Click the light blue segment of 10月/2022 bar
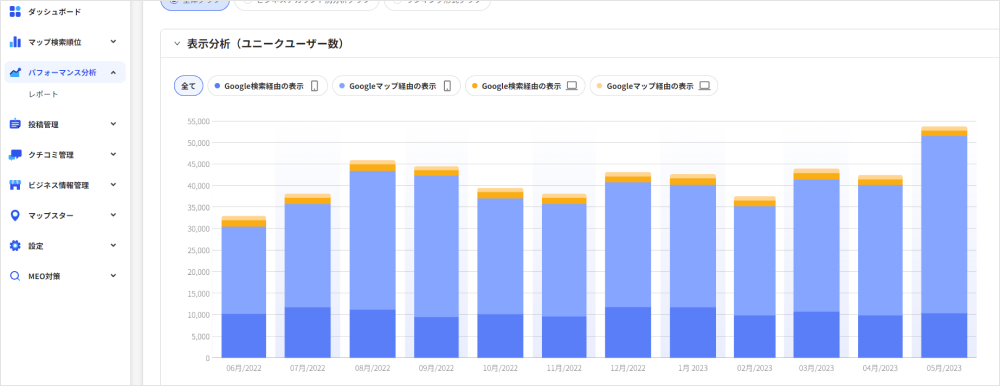Image resolution: width=1000 pixels, height=386 pixels. [x=500, y=256]
